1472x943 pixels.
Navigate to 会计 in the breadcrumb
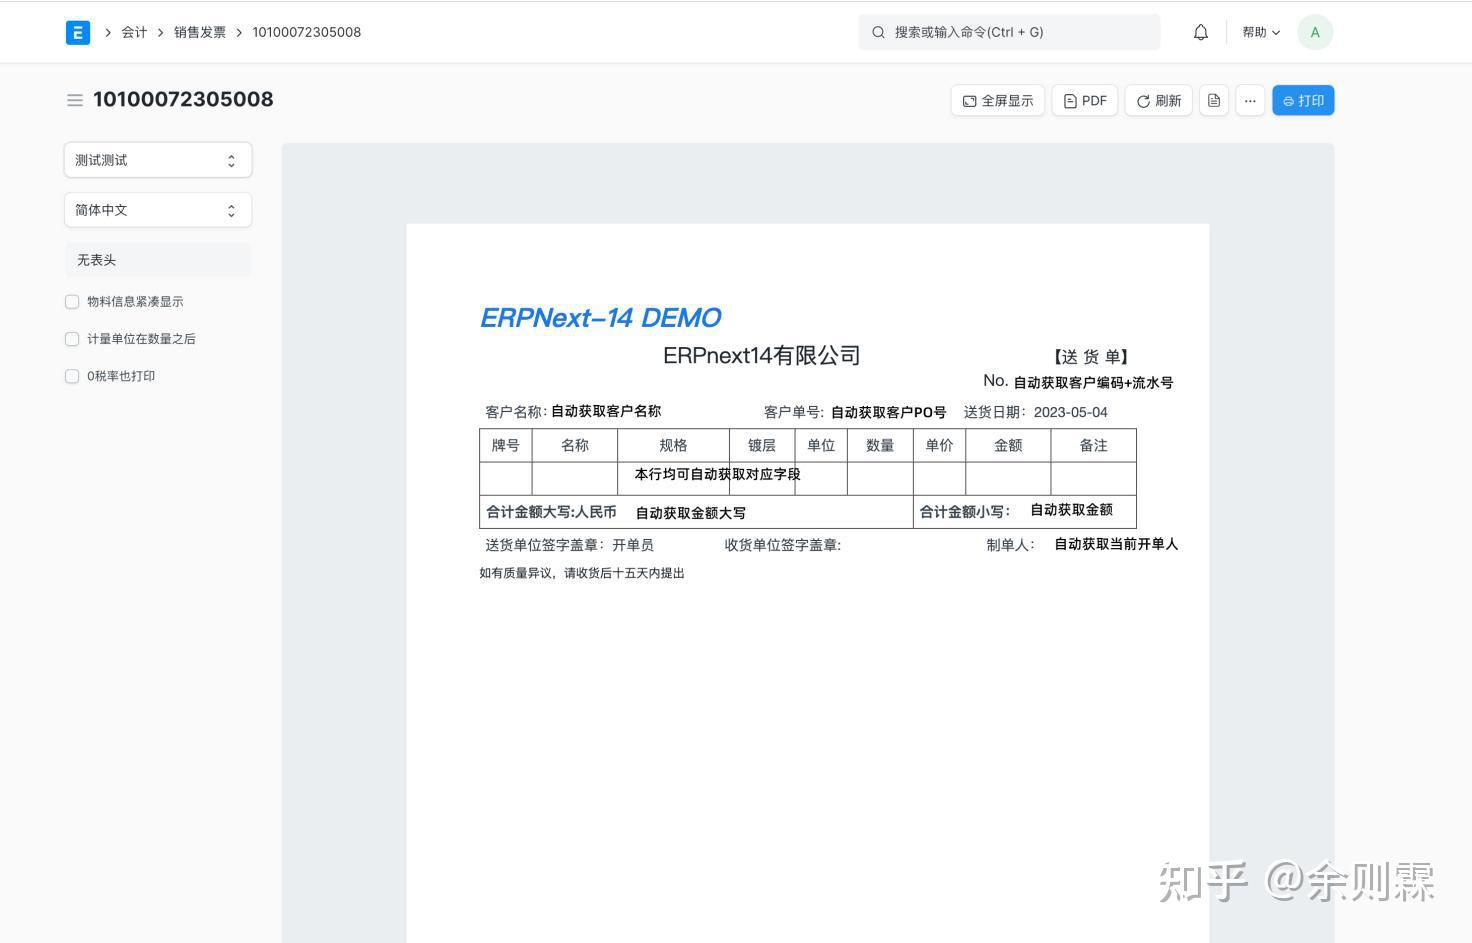(x=133, y=32)
